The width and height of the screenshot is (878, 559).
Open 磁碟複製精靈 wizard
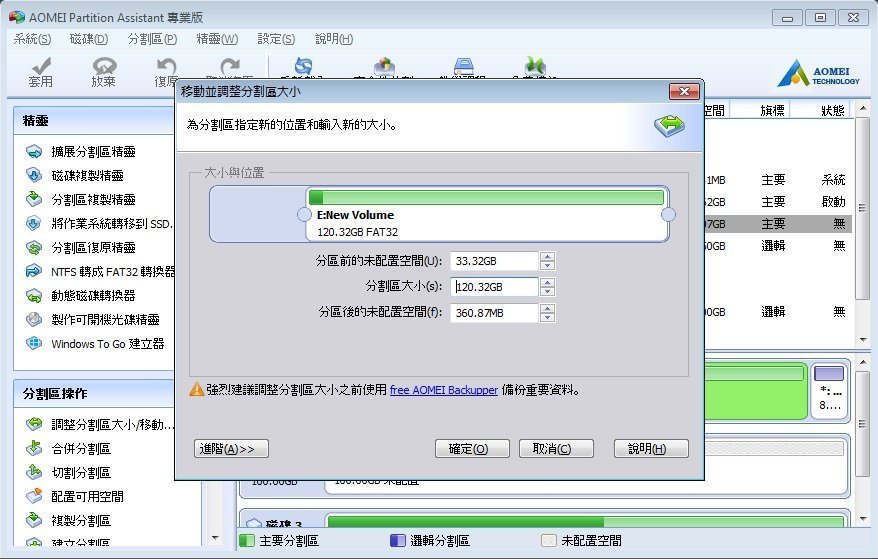(x=87, y=176)
